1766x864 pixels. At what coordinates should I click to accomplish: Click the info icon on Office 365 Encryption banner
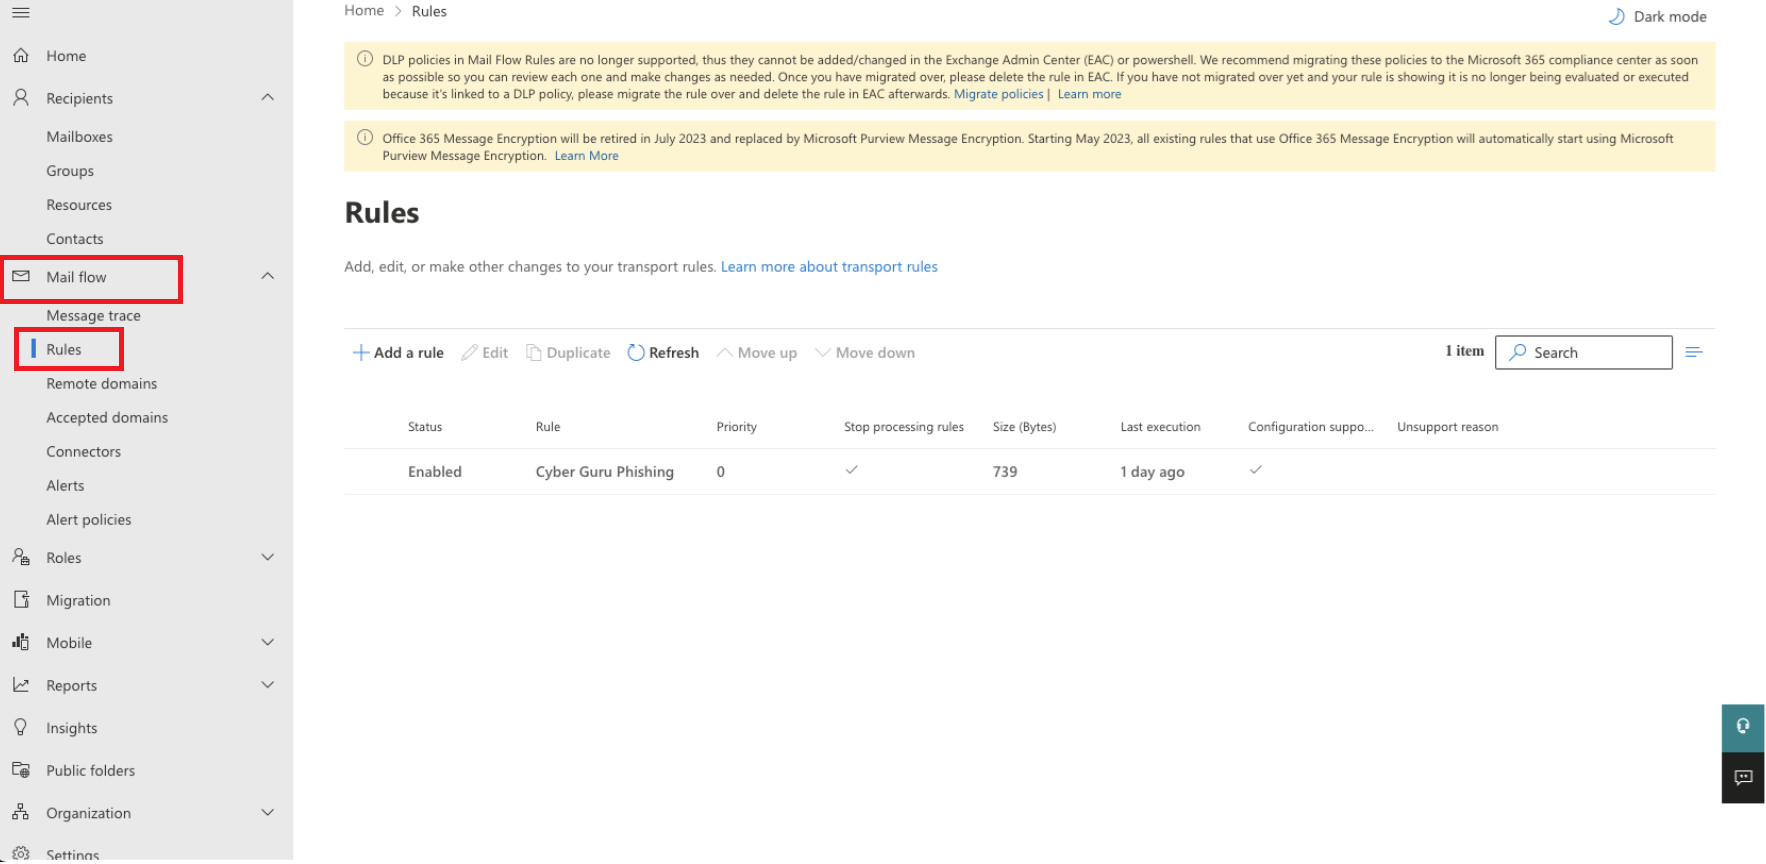(x=365, y=138)
